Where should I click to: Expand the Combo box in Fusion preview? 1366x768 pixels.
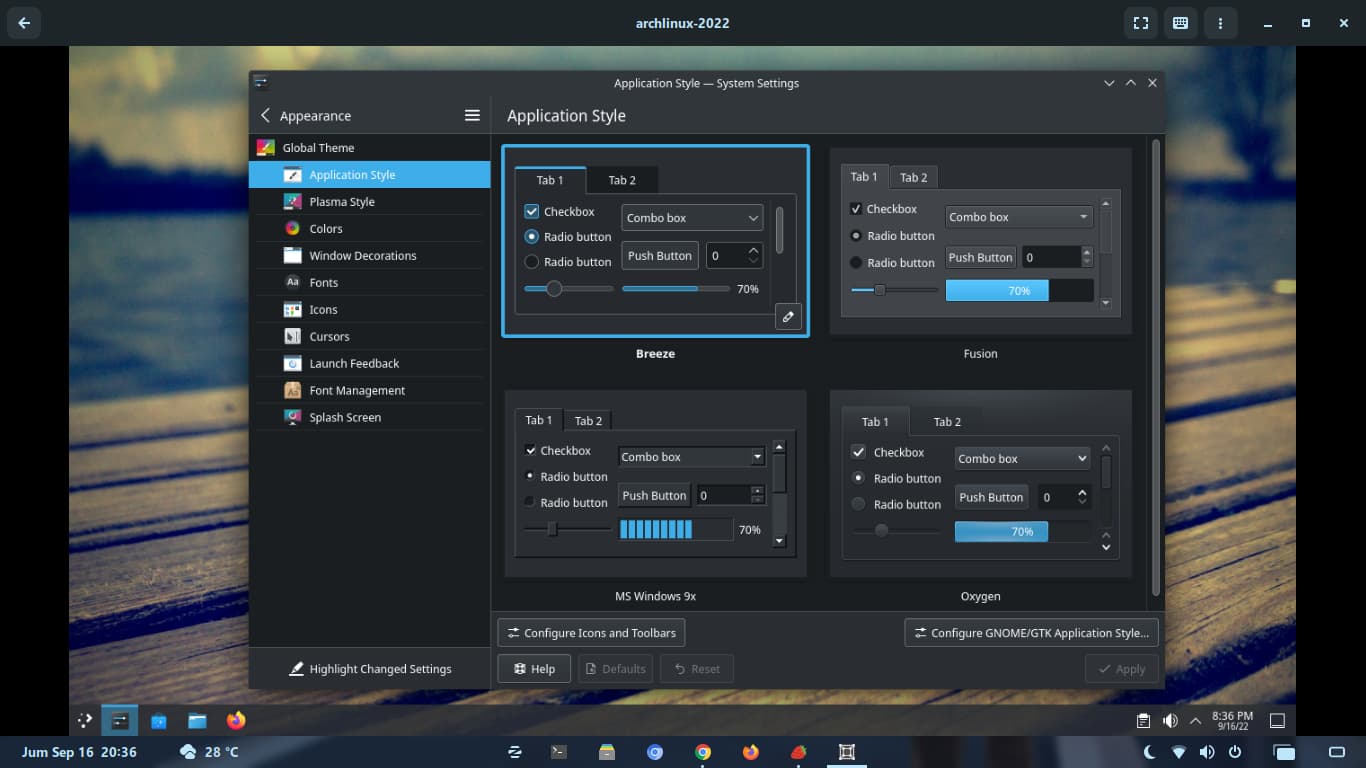(1019, 217)
